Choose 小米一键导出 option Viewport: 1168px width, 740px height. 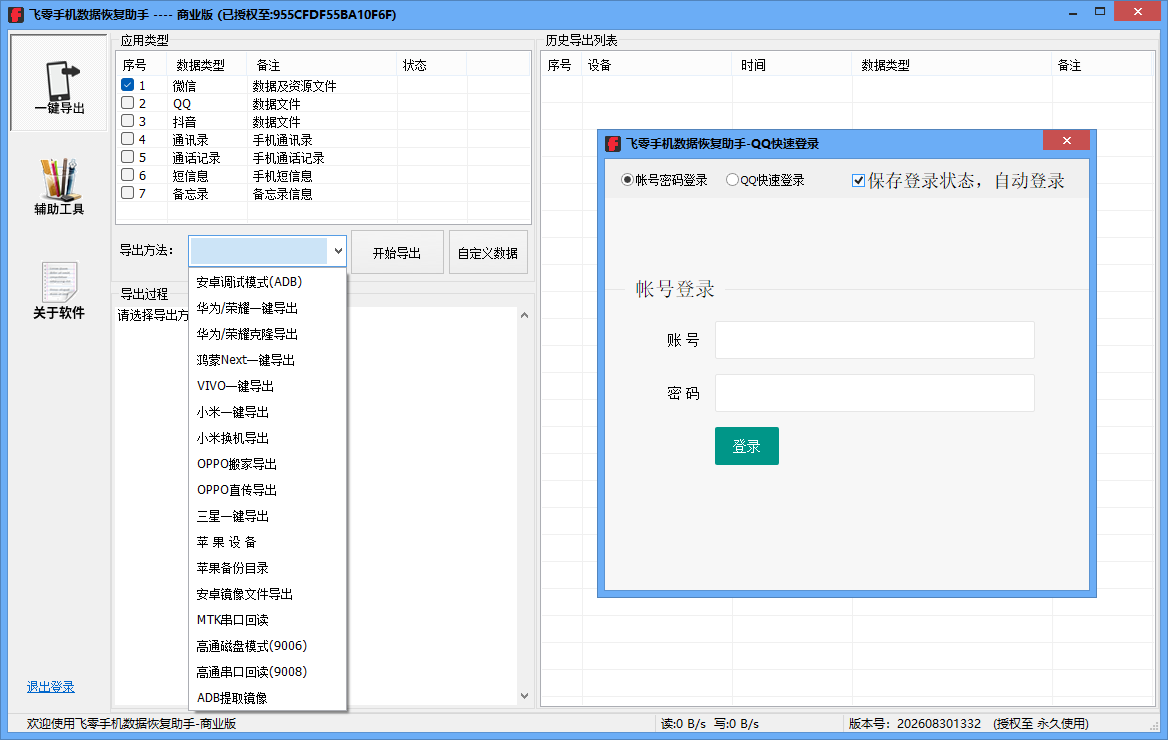coord(267,412)
